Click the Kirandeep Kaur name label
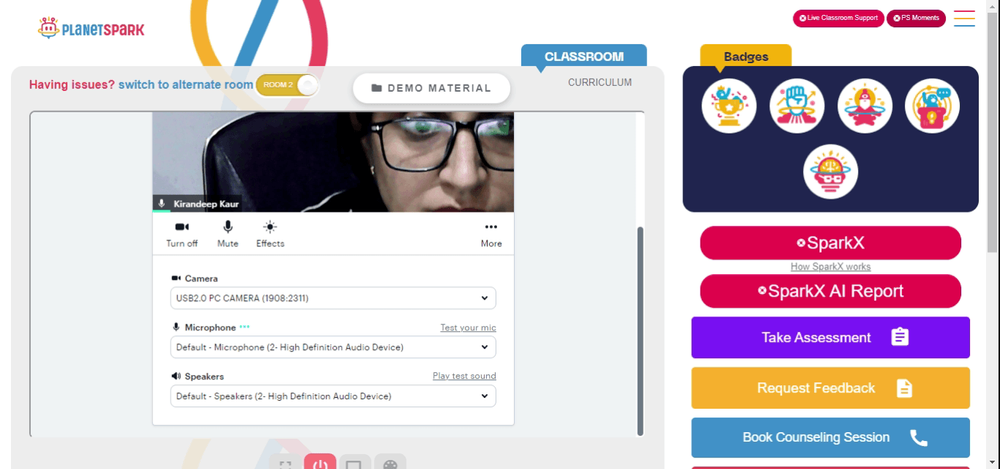This screenshot has width=1000, height=469. coord(206,204)
